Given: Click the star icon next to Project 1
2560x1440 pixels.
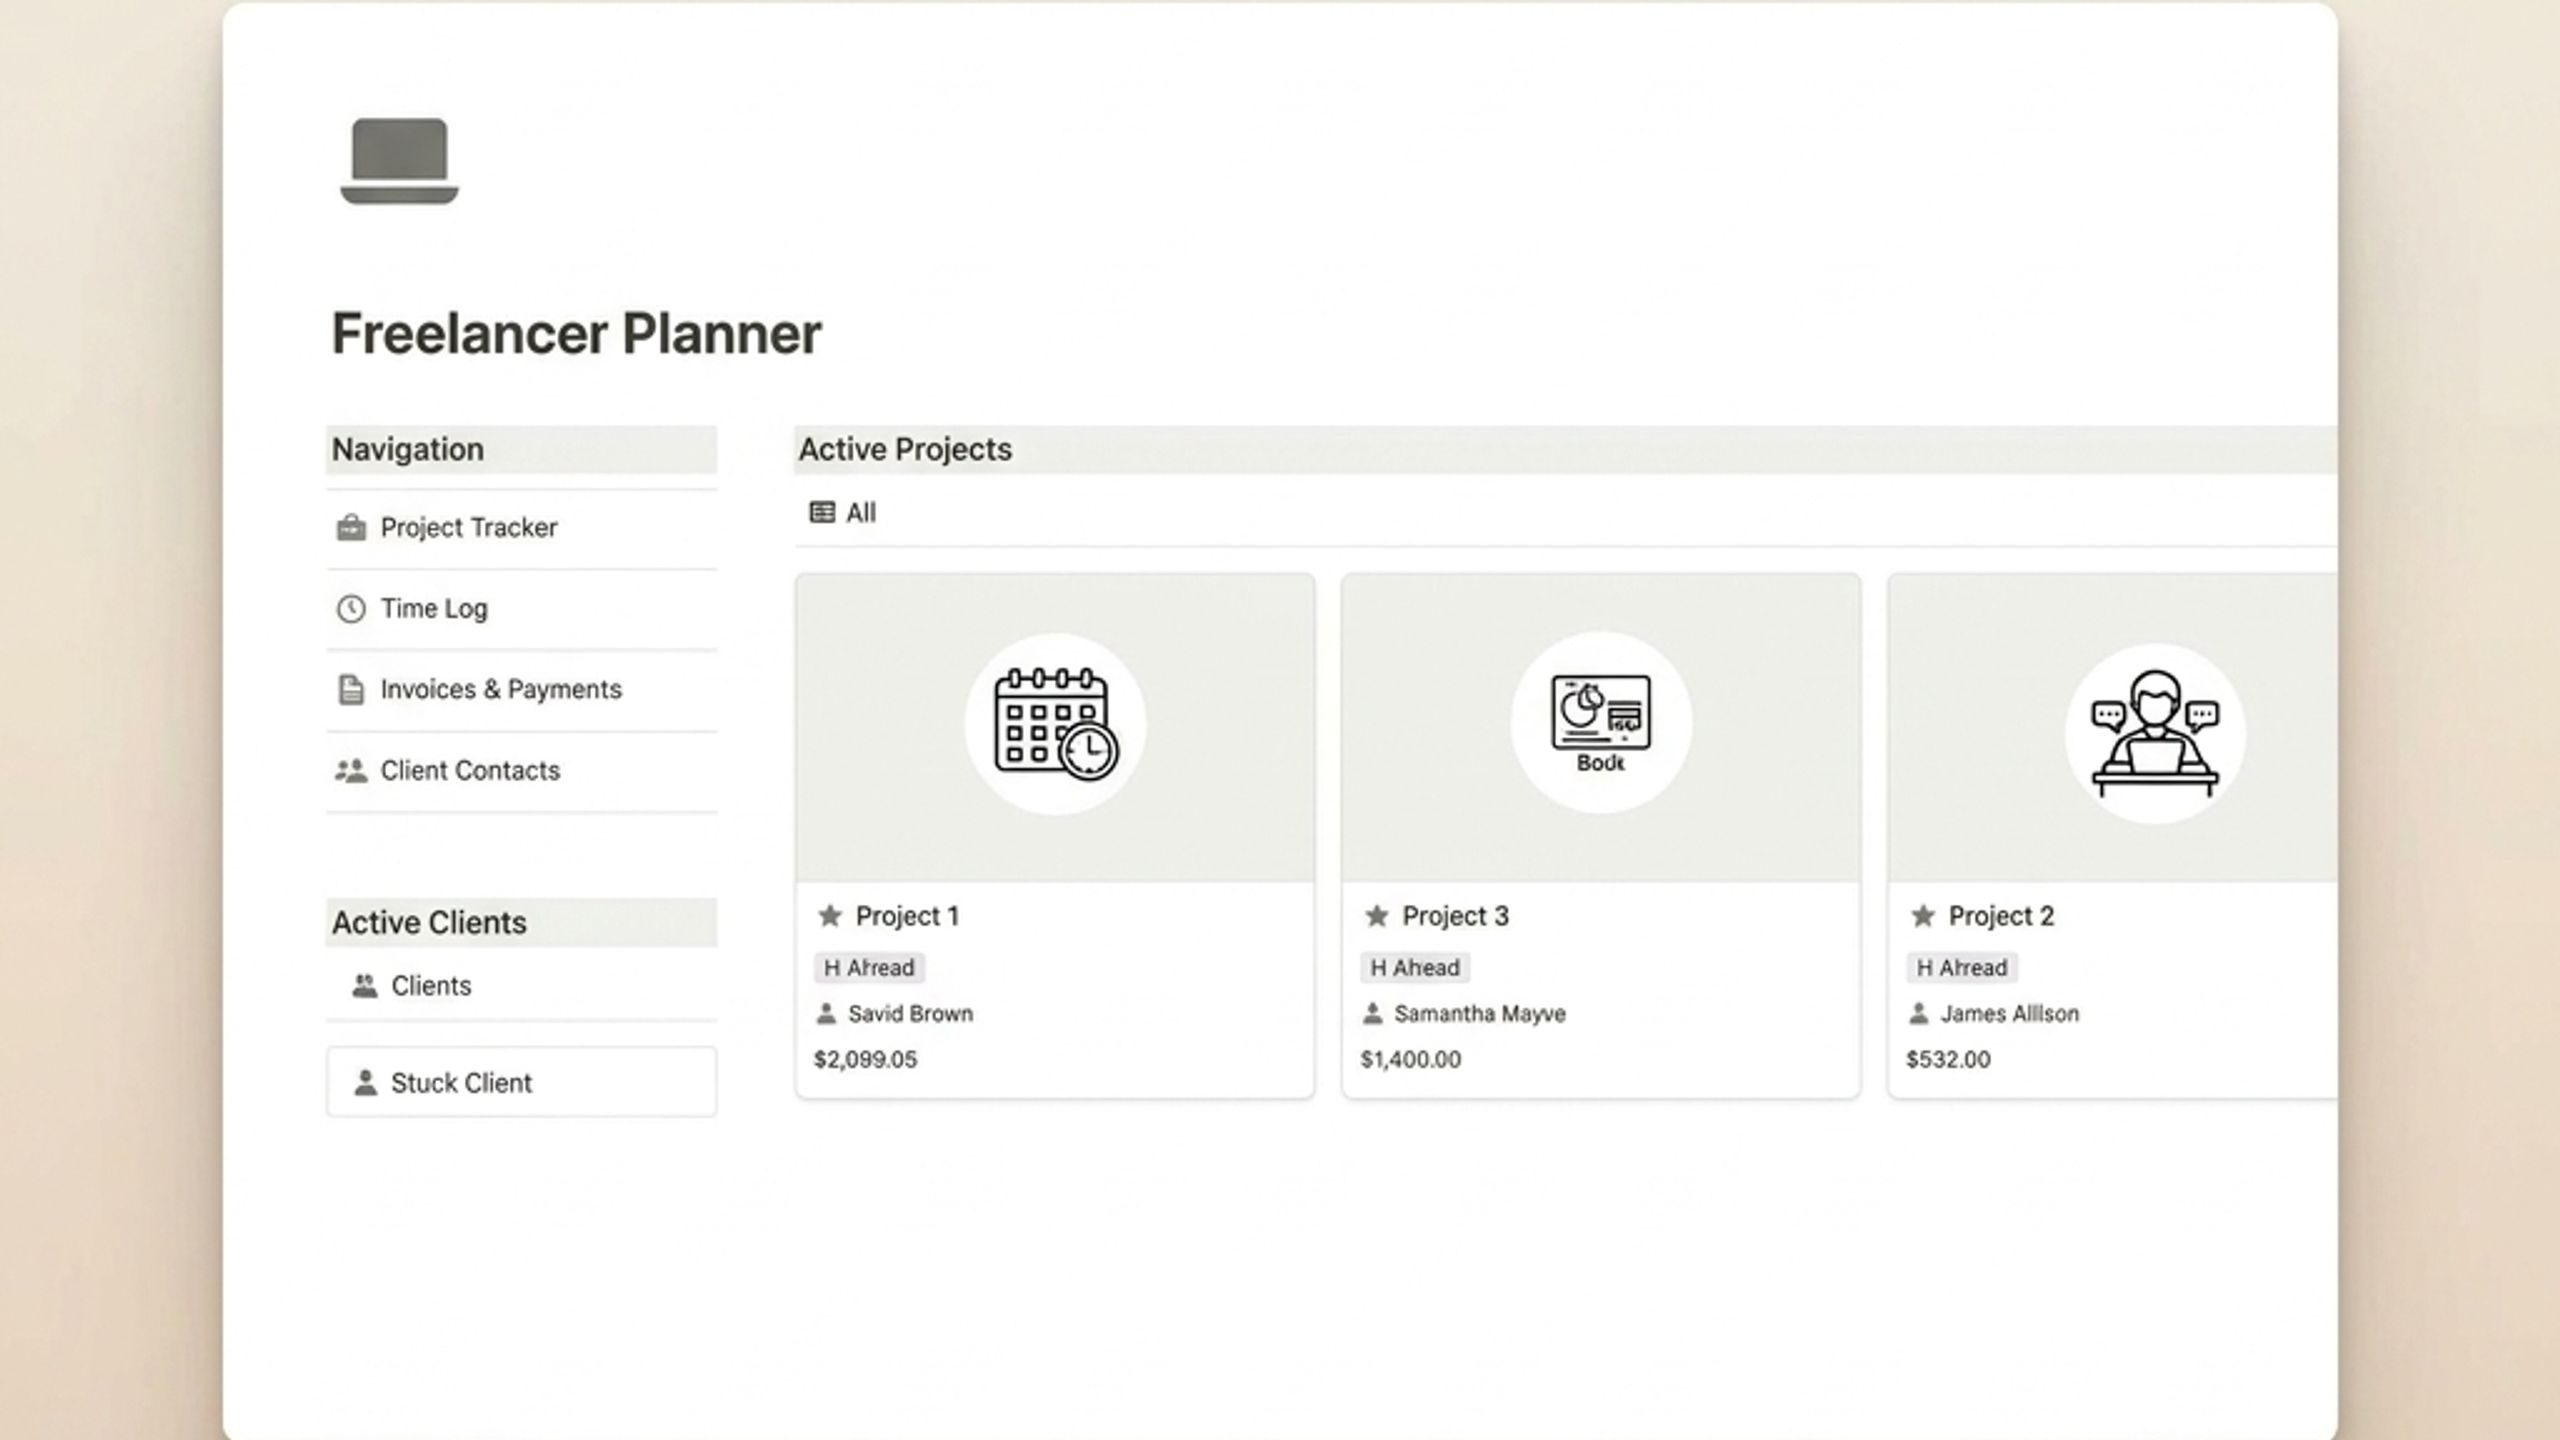Looking at the screenshot, I should pyautogui.click(x=830, y=915).
